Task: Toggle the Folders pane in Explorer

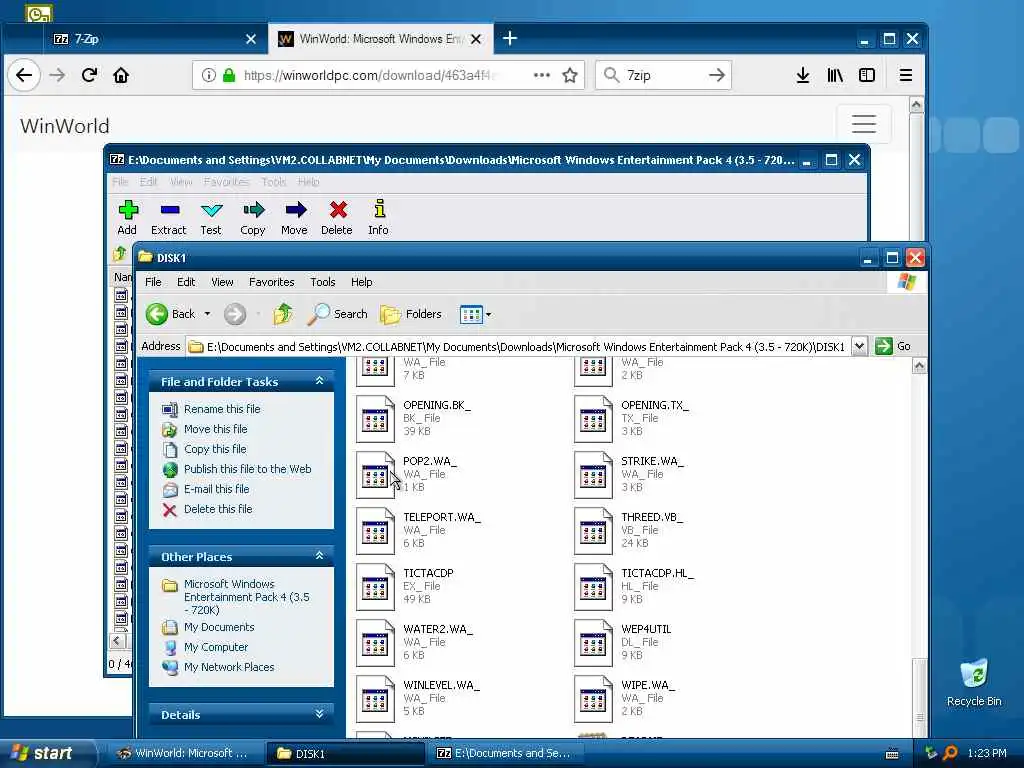Action: point(411,314)
